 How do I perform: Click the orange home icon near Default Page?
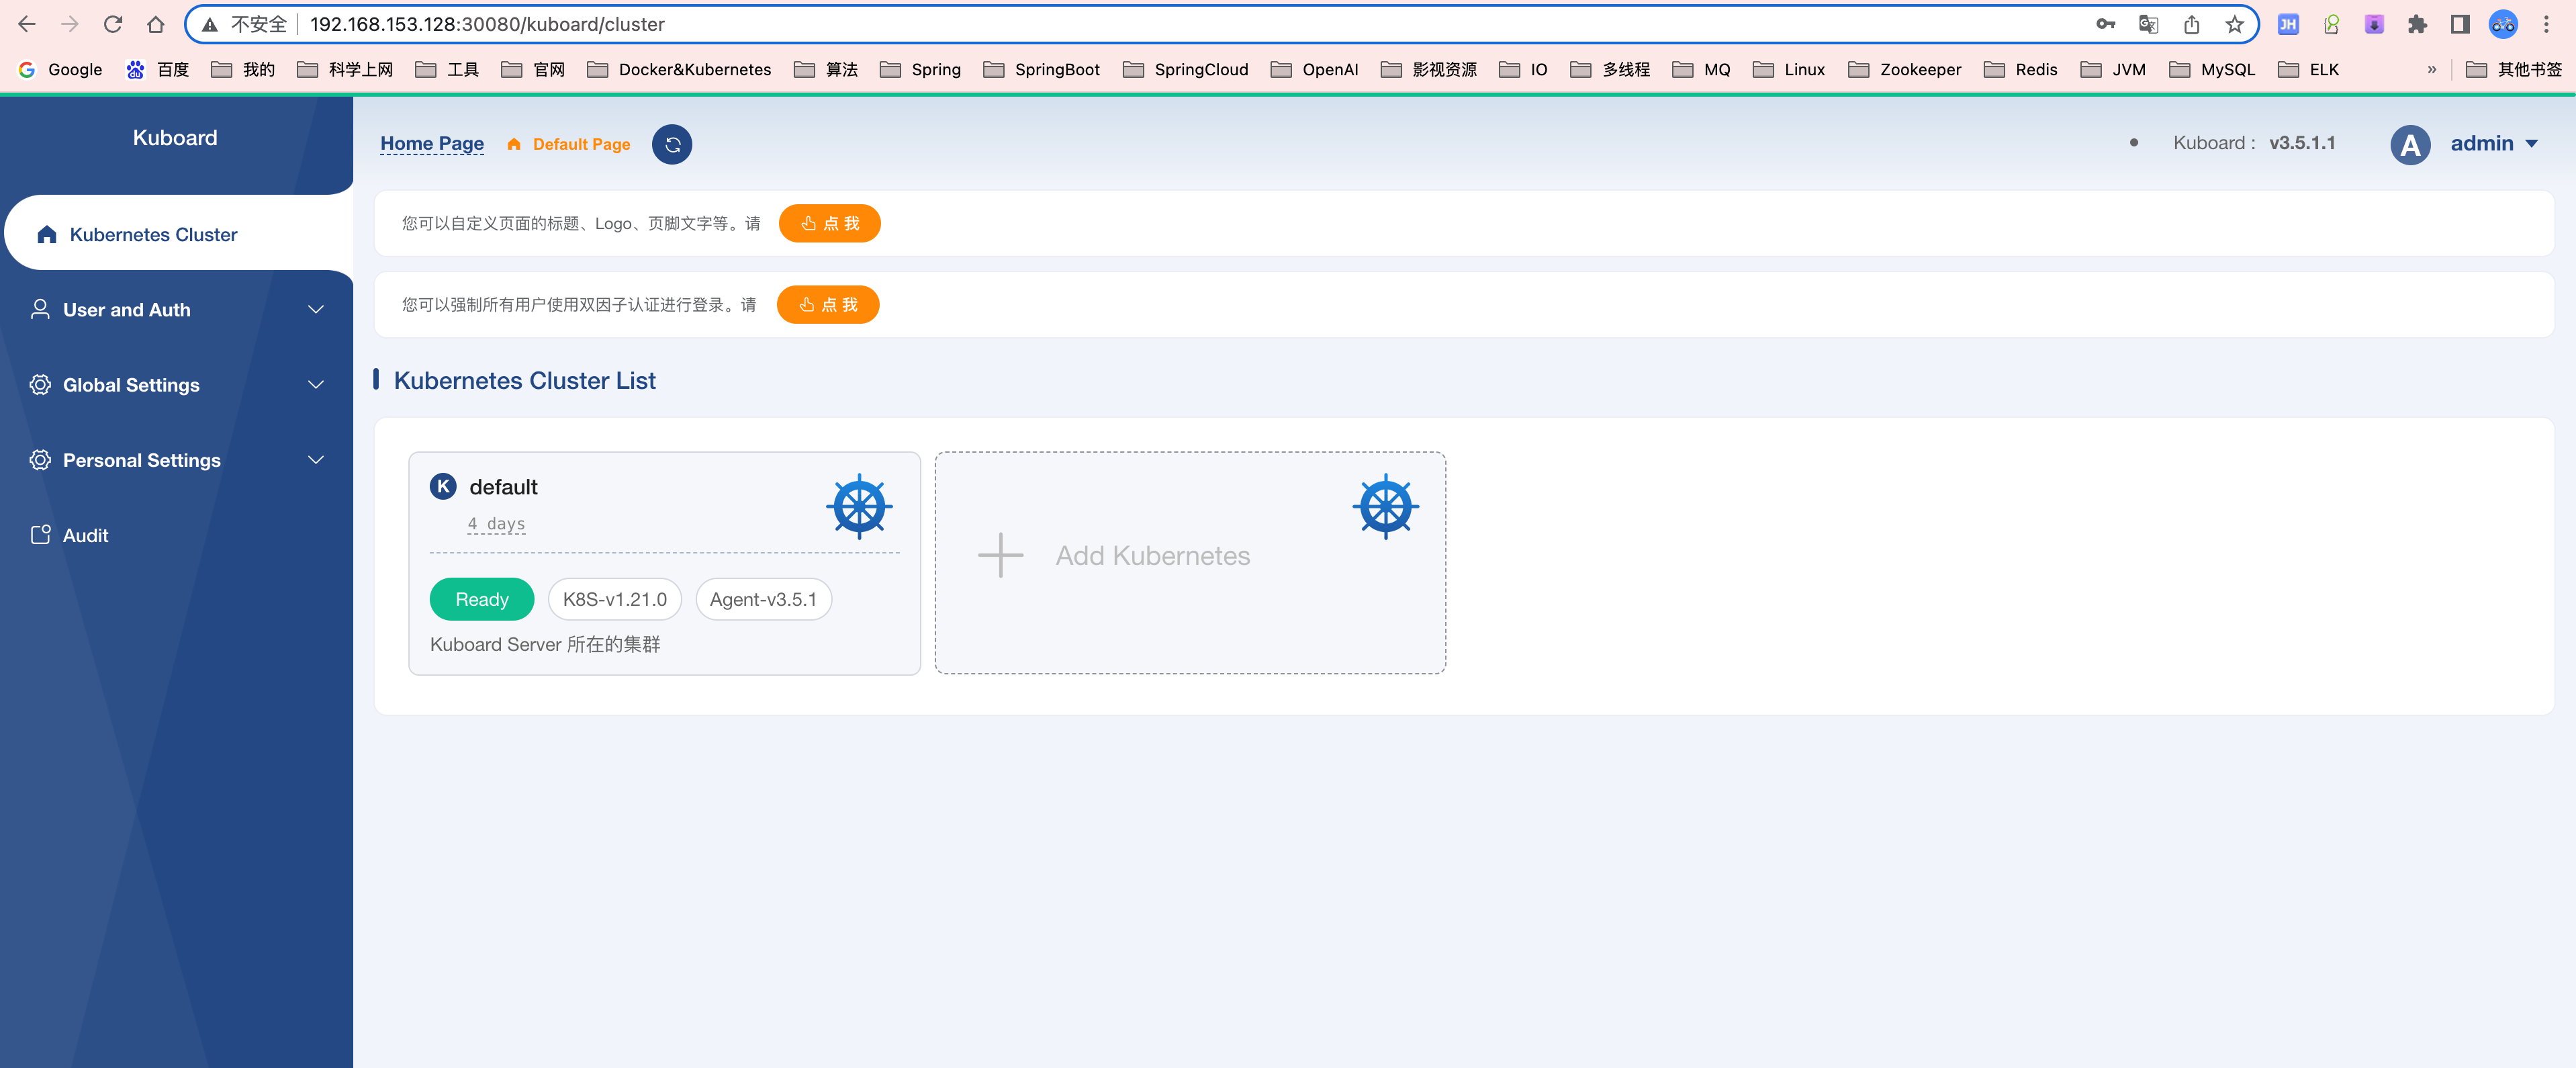tap(514, 144)
